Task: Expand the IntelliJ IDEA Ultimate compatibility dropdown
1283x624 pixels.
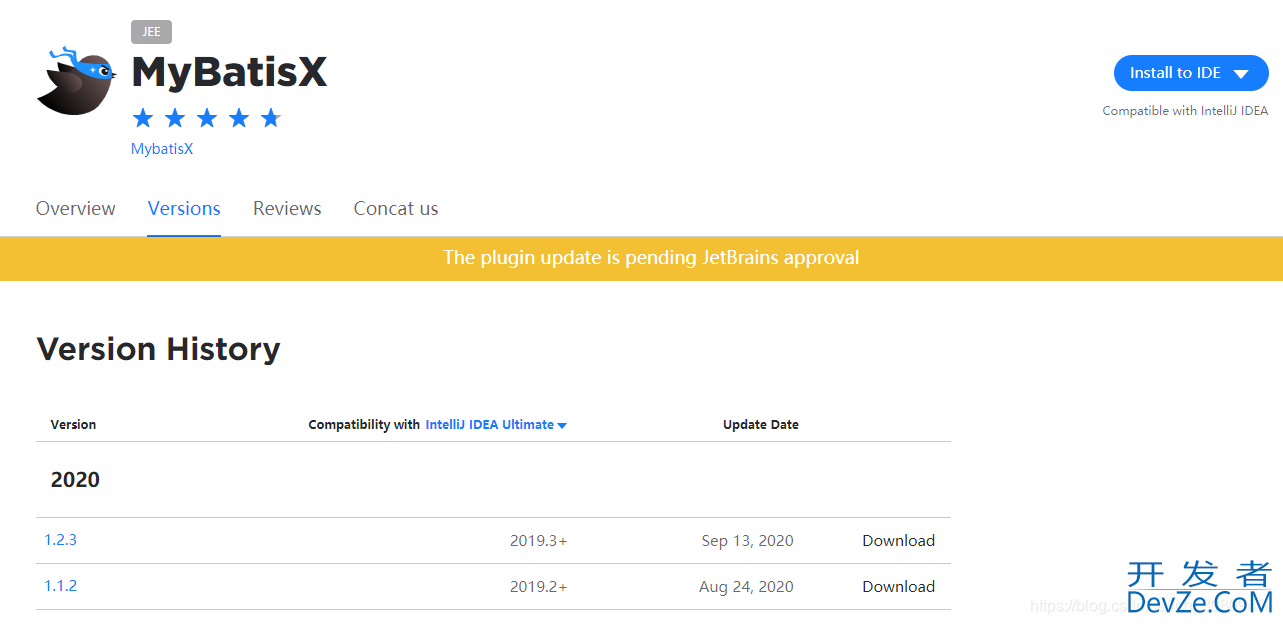Action: pos(496,425)
